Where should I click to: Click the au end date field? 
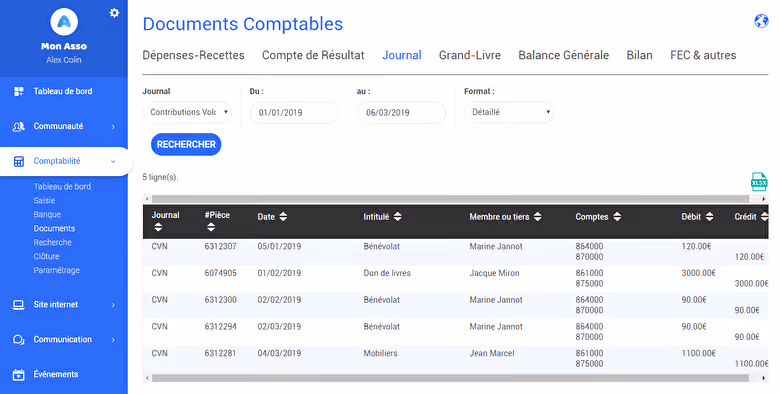(401, 112)
